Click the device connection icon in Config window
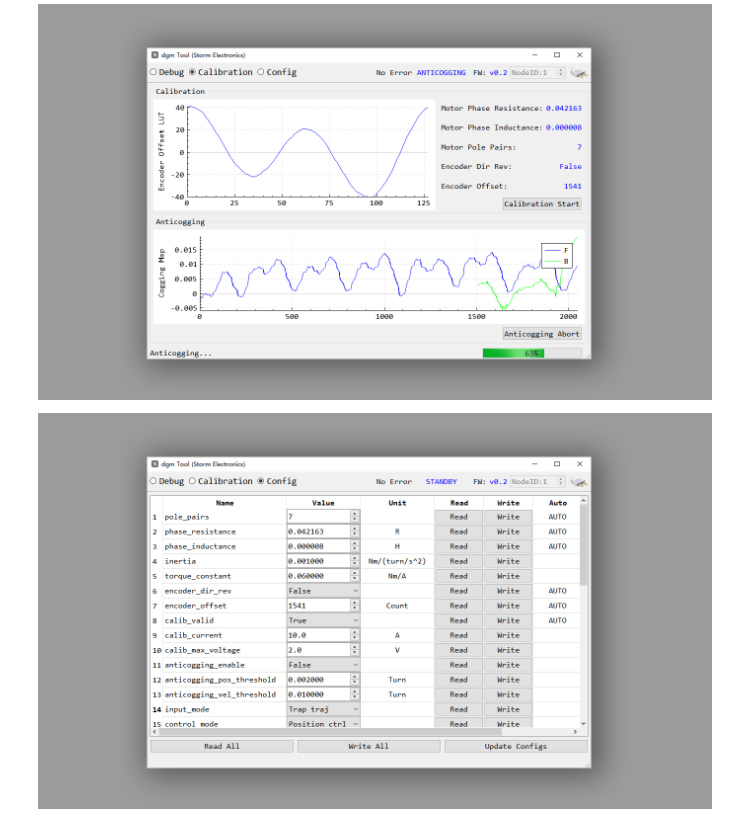This screenshot has height=824, width=750. coord(578,481)
